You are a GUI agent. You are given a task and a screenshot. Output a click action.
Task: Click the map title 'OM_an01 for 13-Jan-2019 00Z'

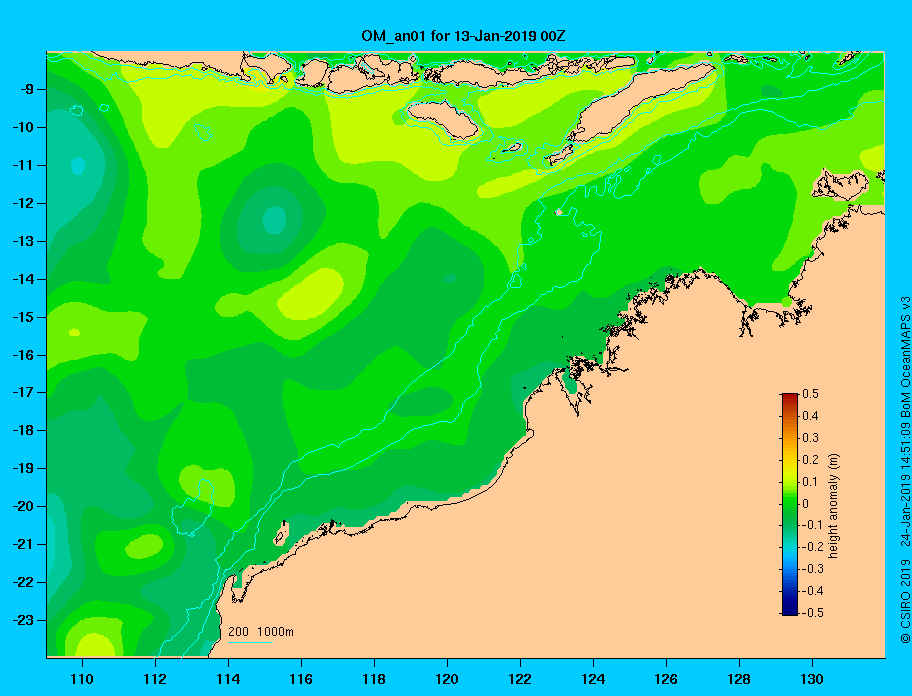click(x=463, y=36)
